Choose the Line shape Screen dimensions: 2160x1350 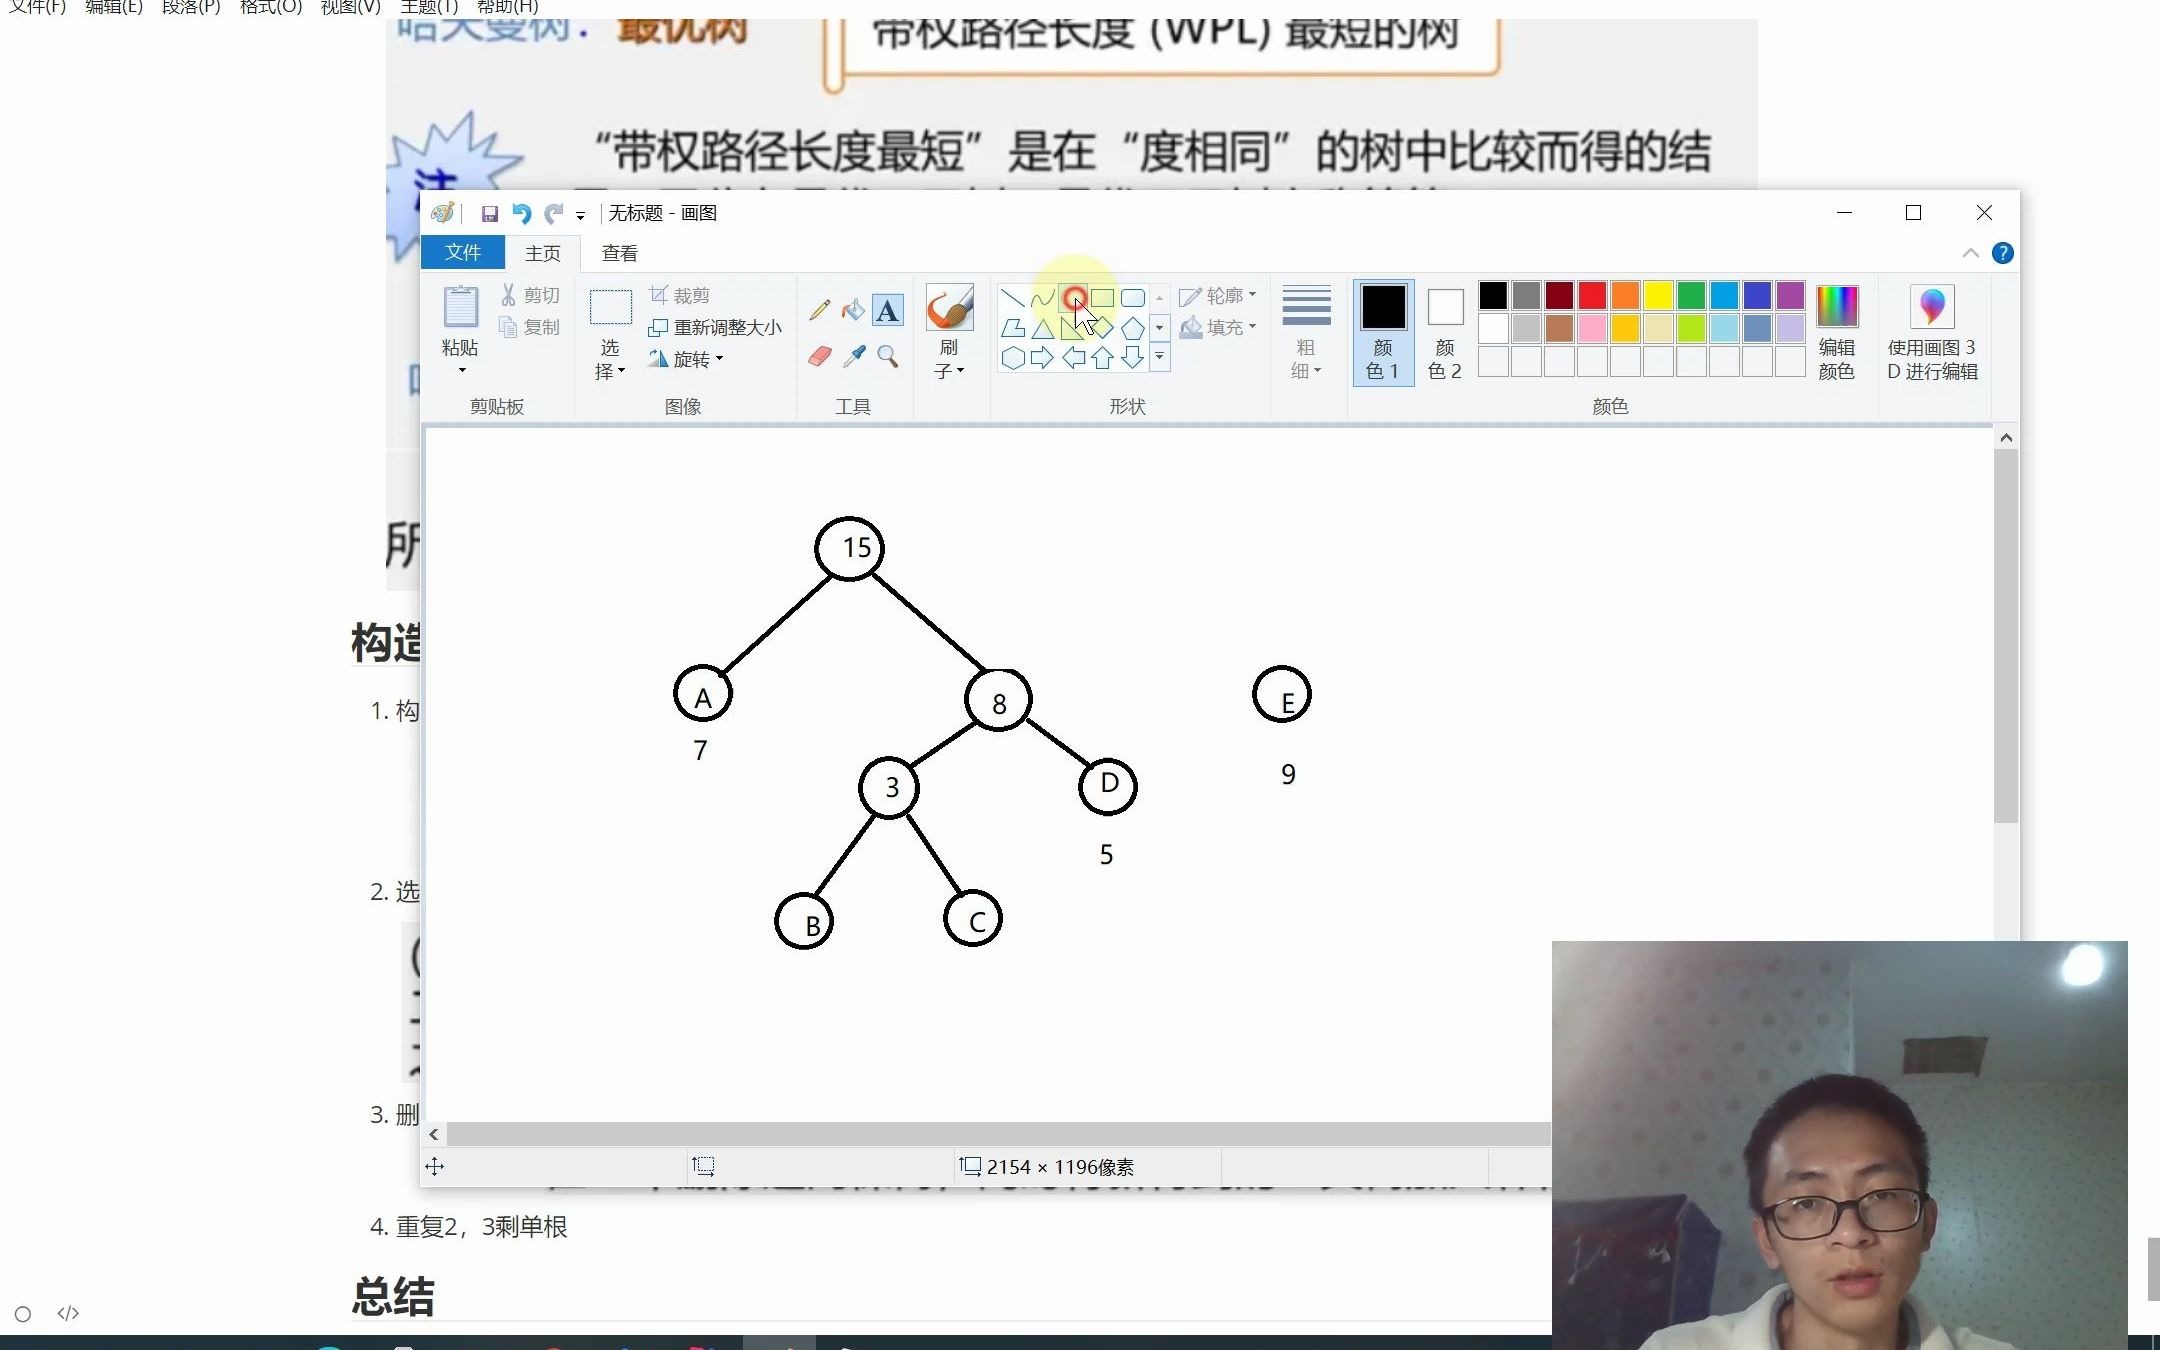[x=1012, y=298]
